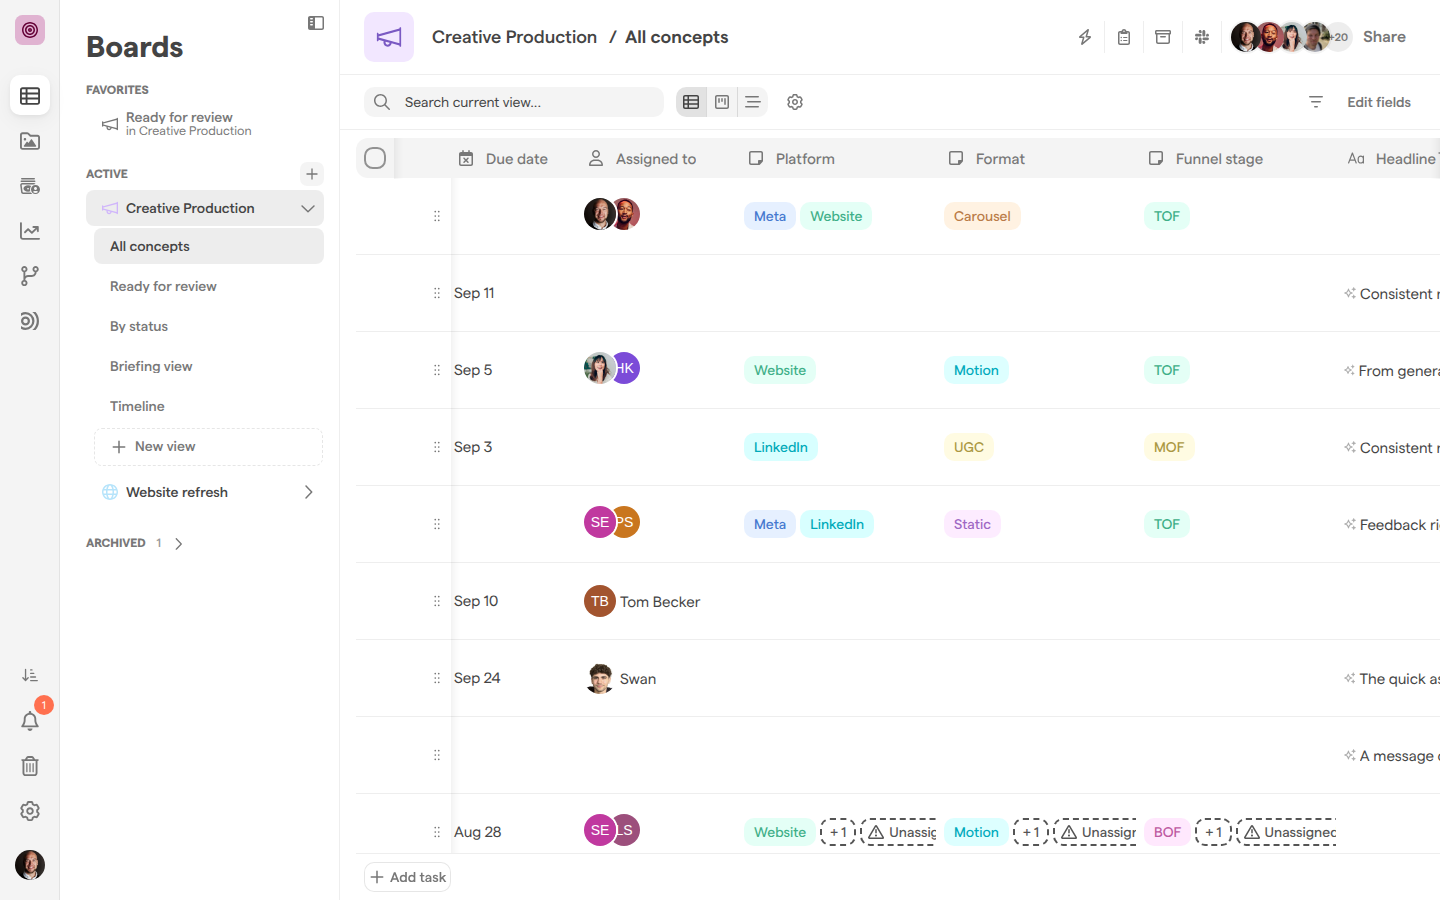The height and width of the screenshot is (900, 1440).
Task: Open the By status view
Action: [x=209, y=326]
